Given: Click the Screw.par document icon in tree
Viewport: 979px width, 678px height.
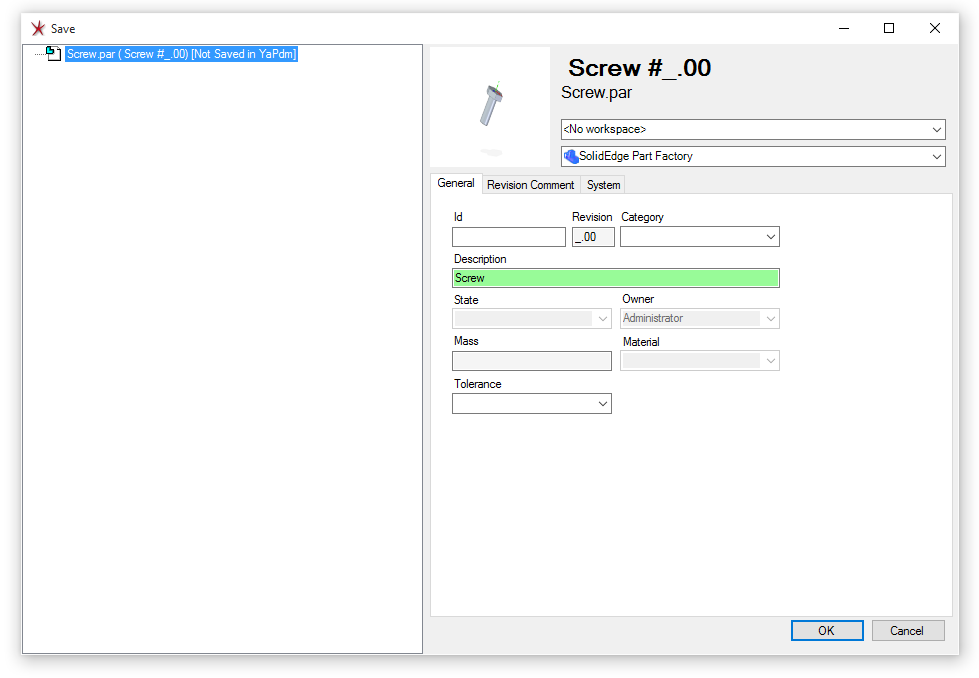Looking at the screenshot, I should (54, 54).
